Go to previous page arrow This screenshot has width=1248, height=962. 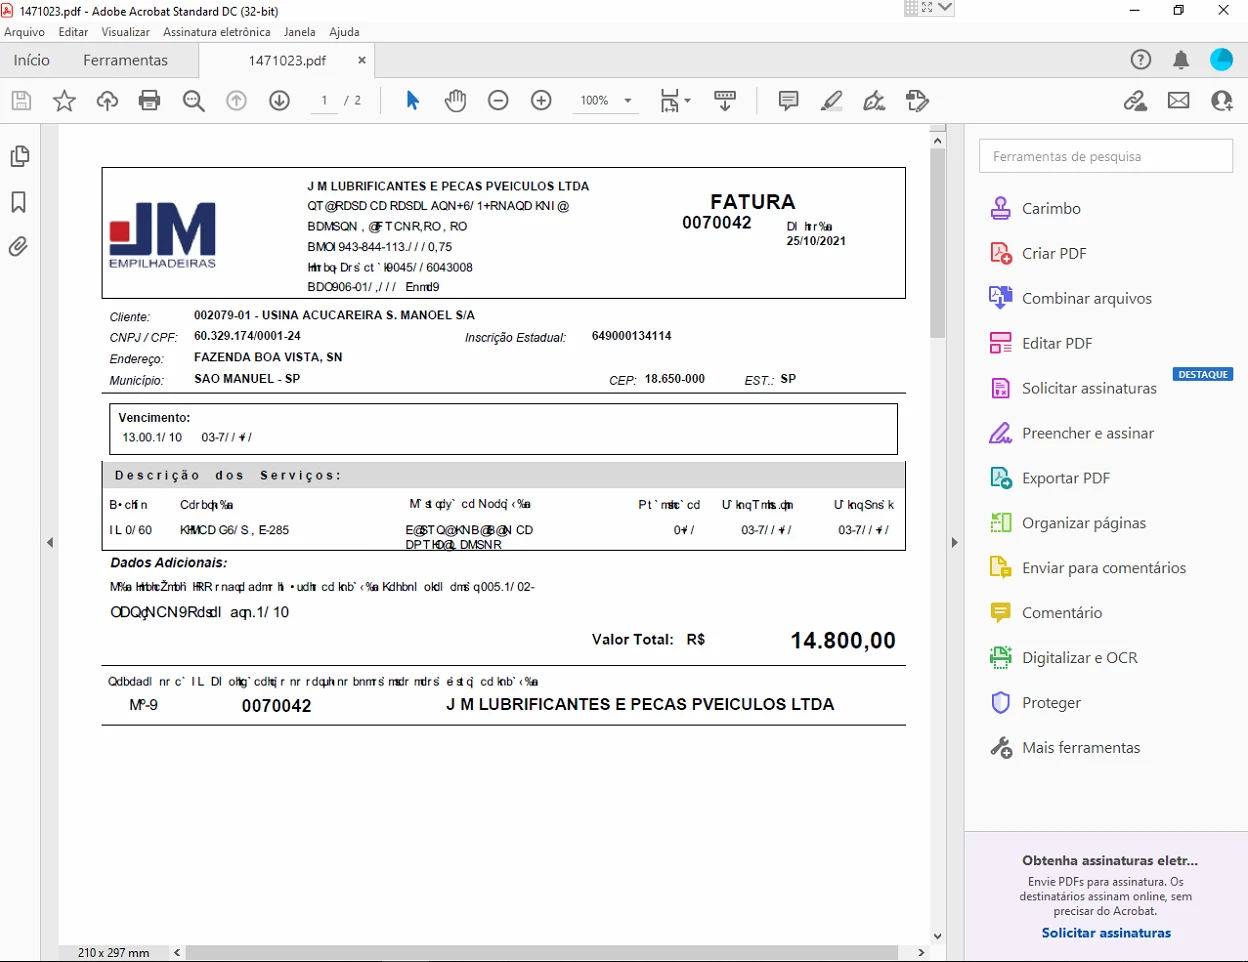coord(237,101)
